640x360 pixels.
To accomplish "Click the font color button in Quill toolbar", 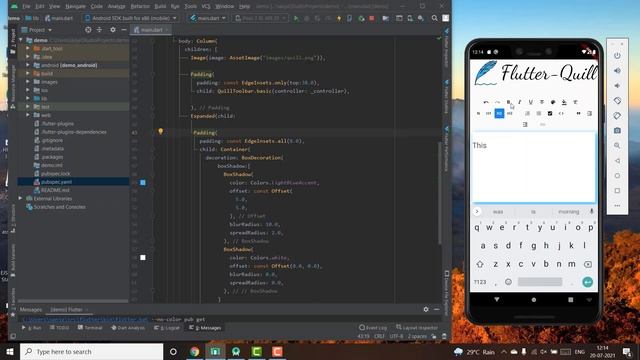I will (x=553, y=102).
